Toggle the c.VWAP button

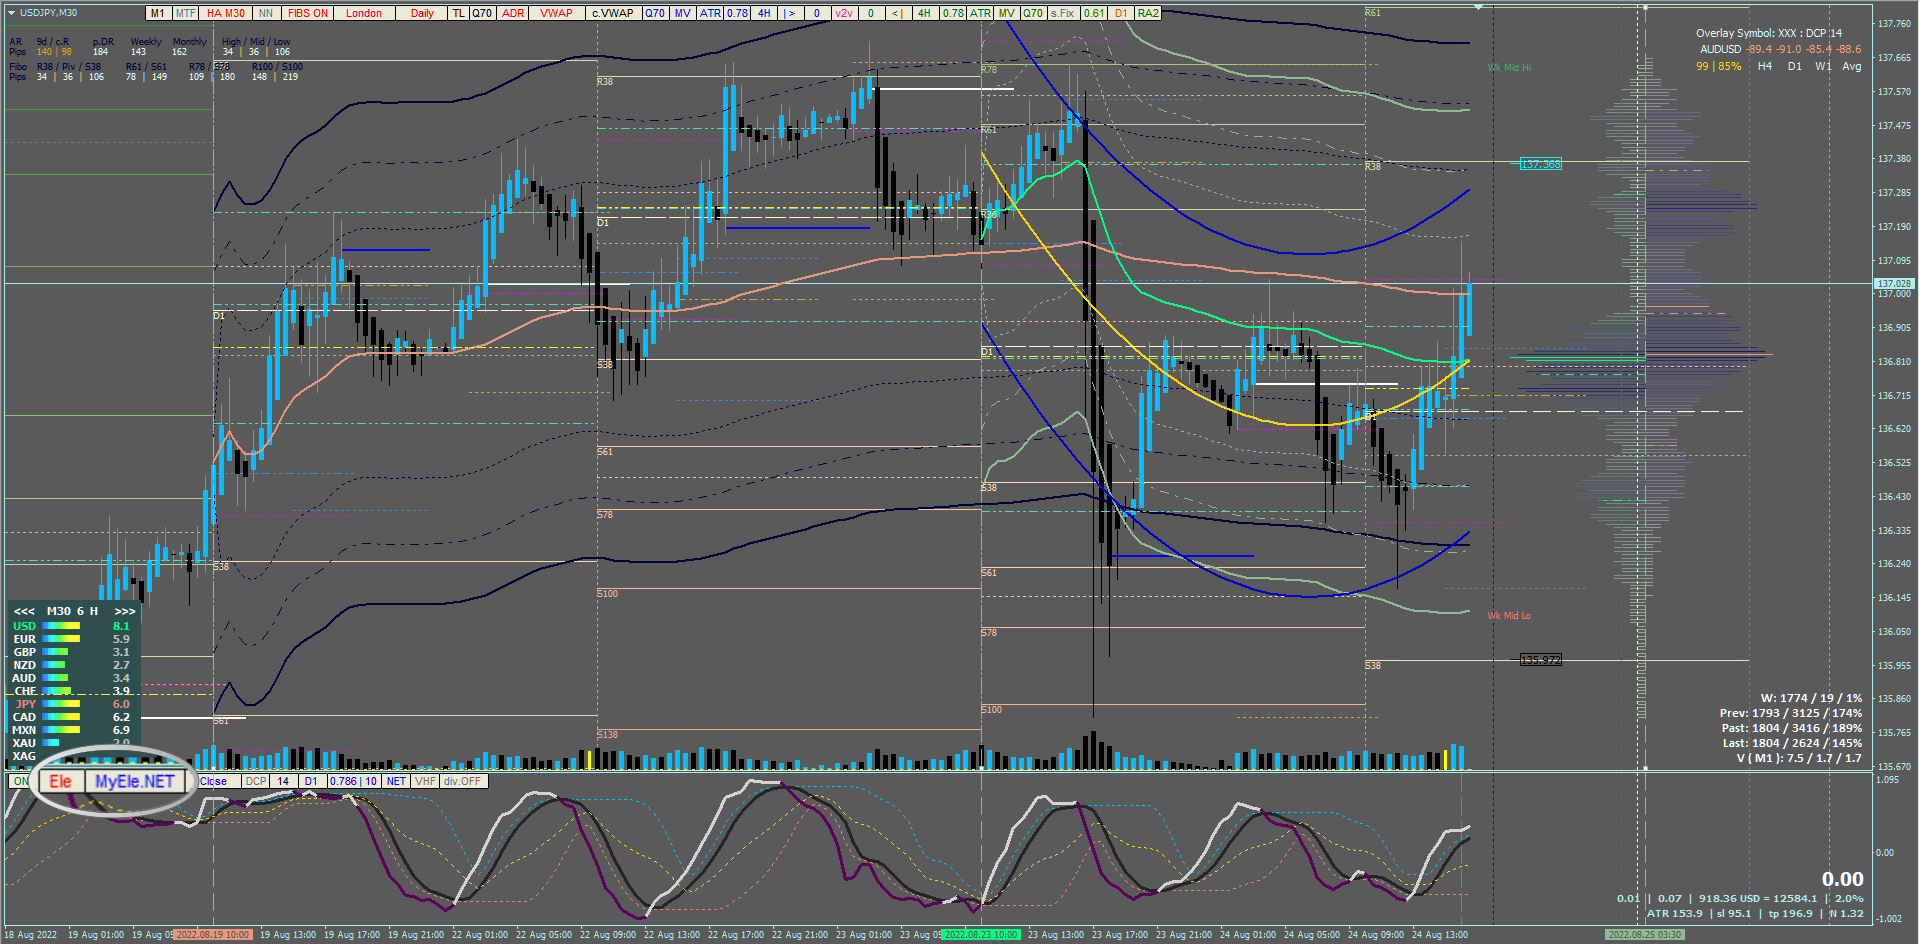[613, 13]
